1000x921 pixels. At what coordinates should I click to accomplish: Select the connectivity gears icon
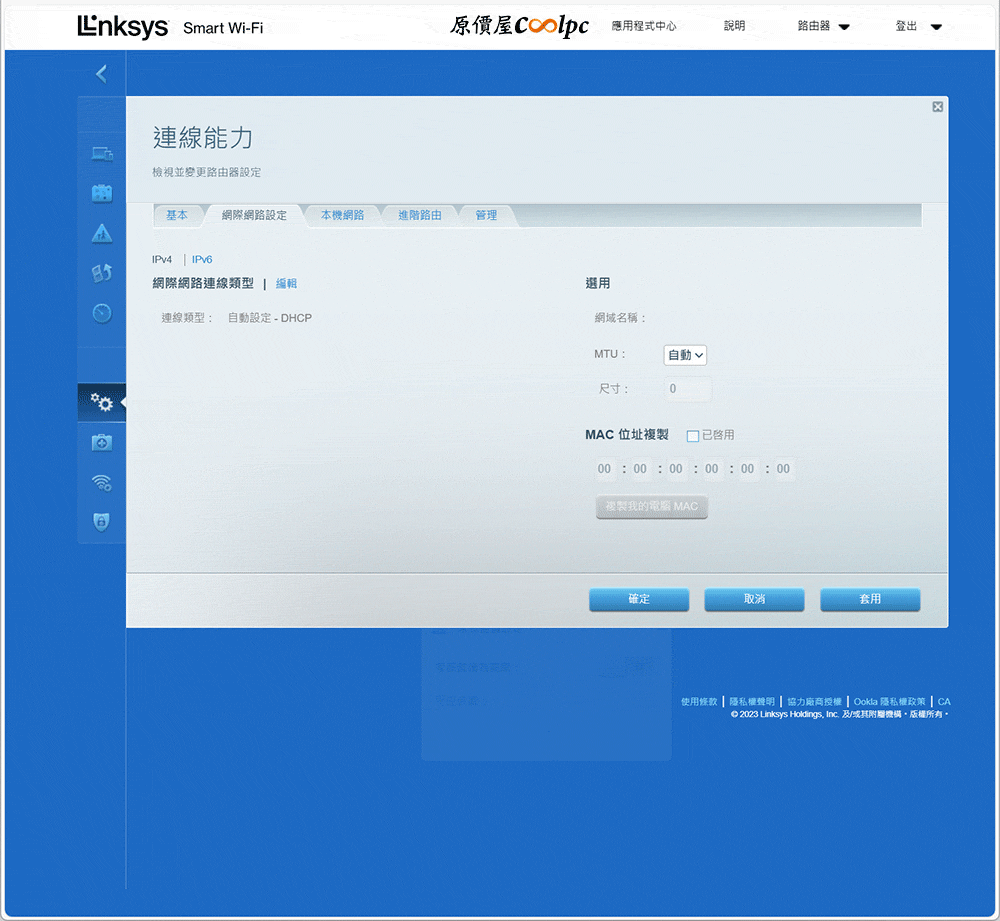click(x=102, y=402)
